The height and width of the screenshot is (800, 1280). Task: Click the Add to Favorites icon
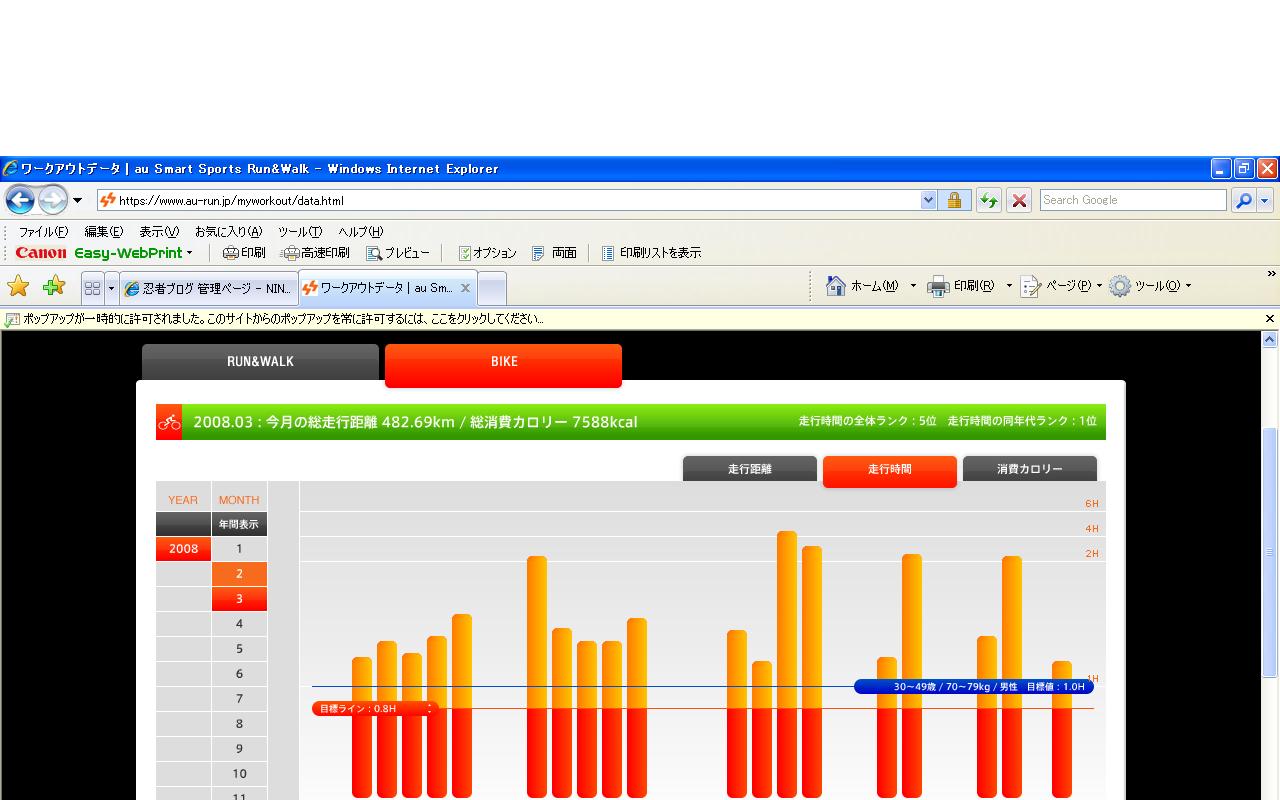point(54,287)
